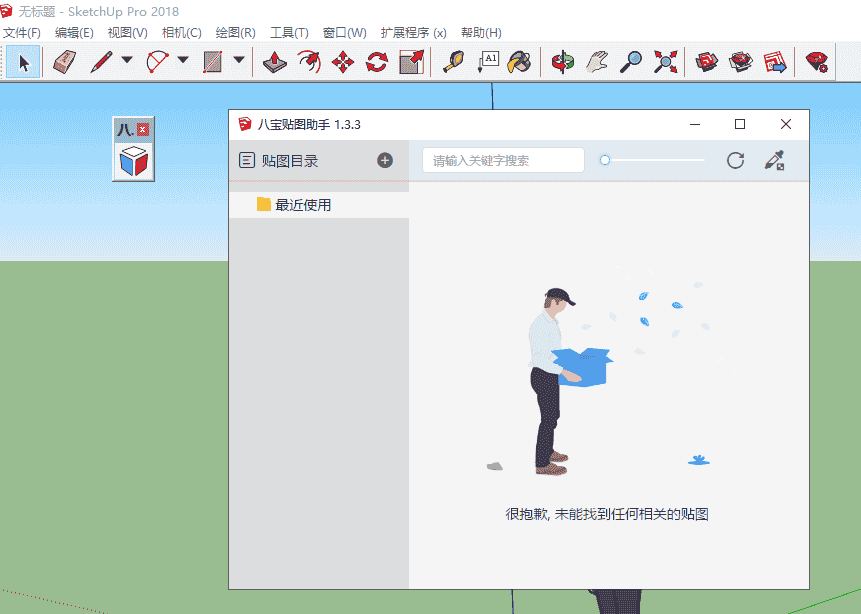The width and height of the screenshot is (861, 614).
Task: Activate the Line drawing tool
Action: [x=100, y=61]
